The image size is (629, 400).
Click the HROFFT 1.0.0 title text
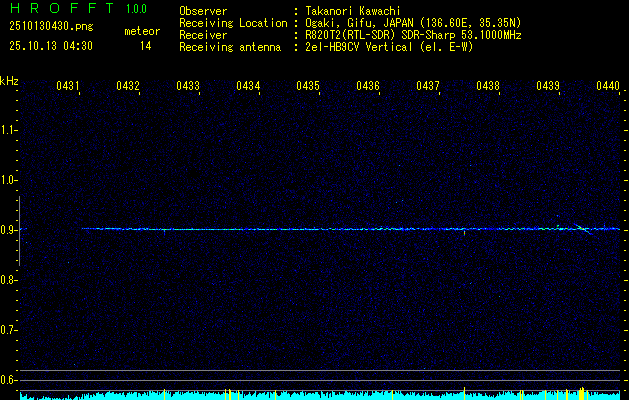[x=78, y=8]
